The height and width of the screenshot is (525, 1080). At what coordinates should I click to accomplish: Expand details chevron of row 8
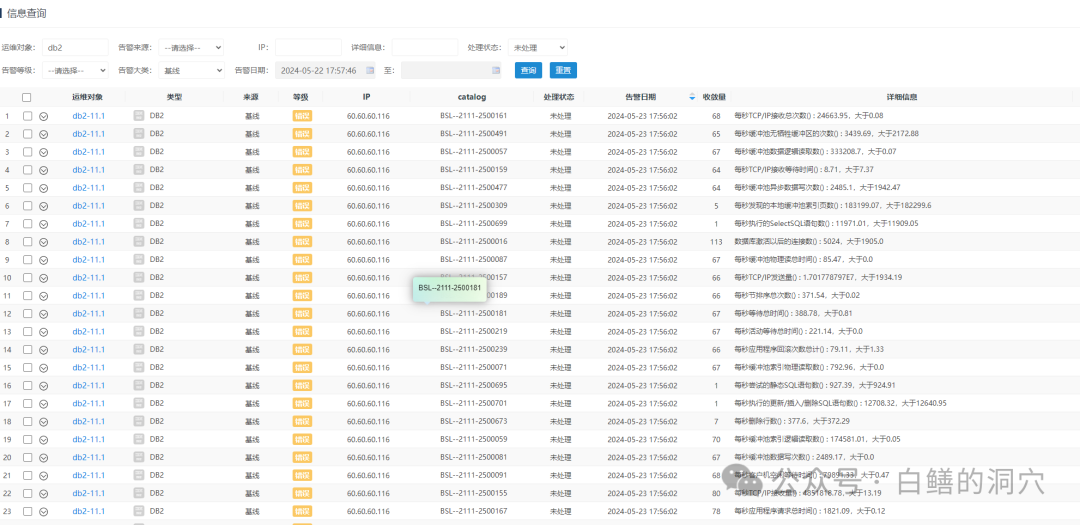tap(43, 242)
